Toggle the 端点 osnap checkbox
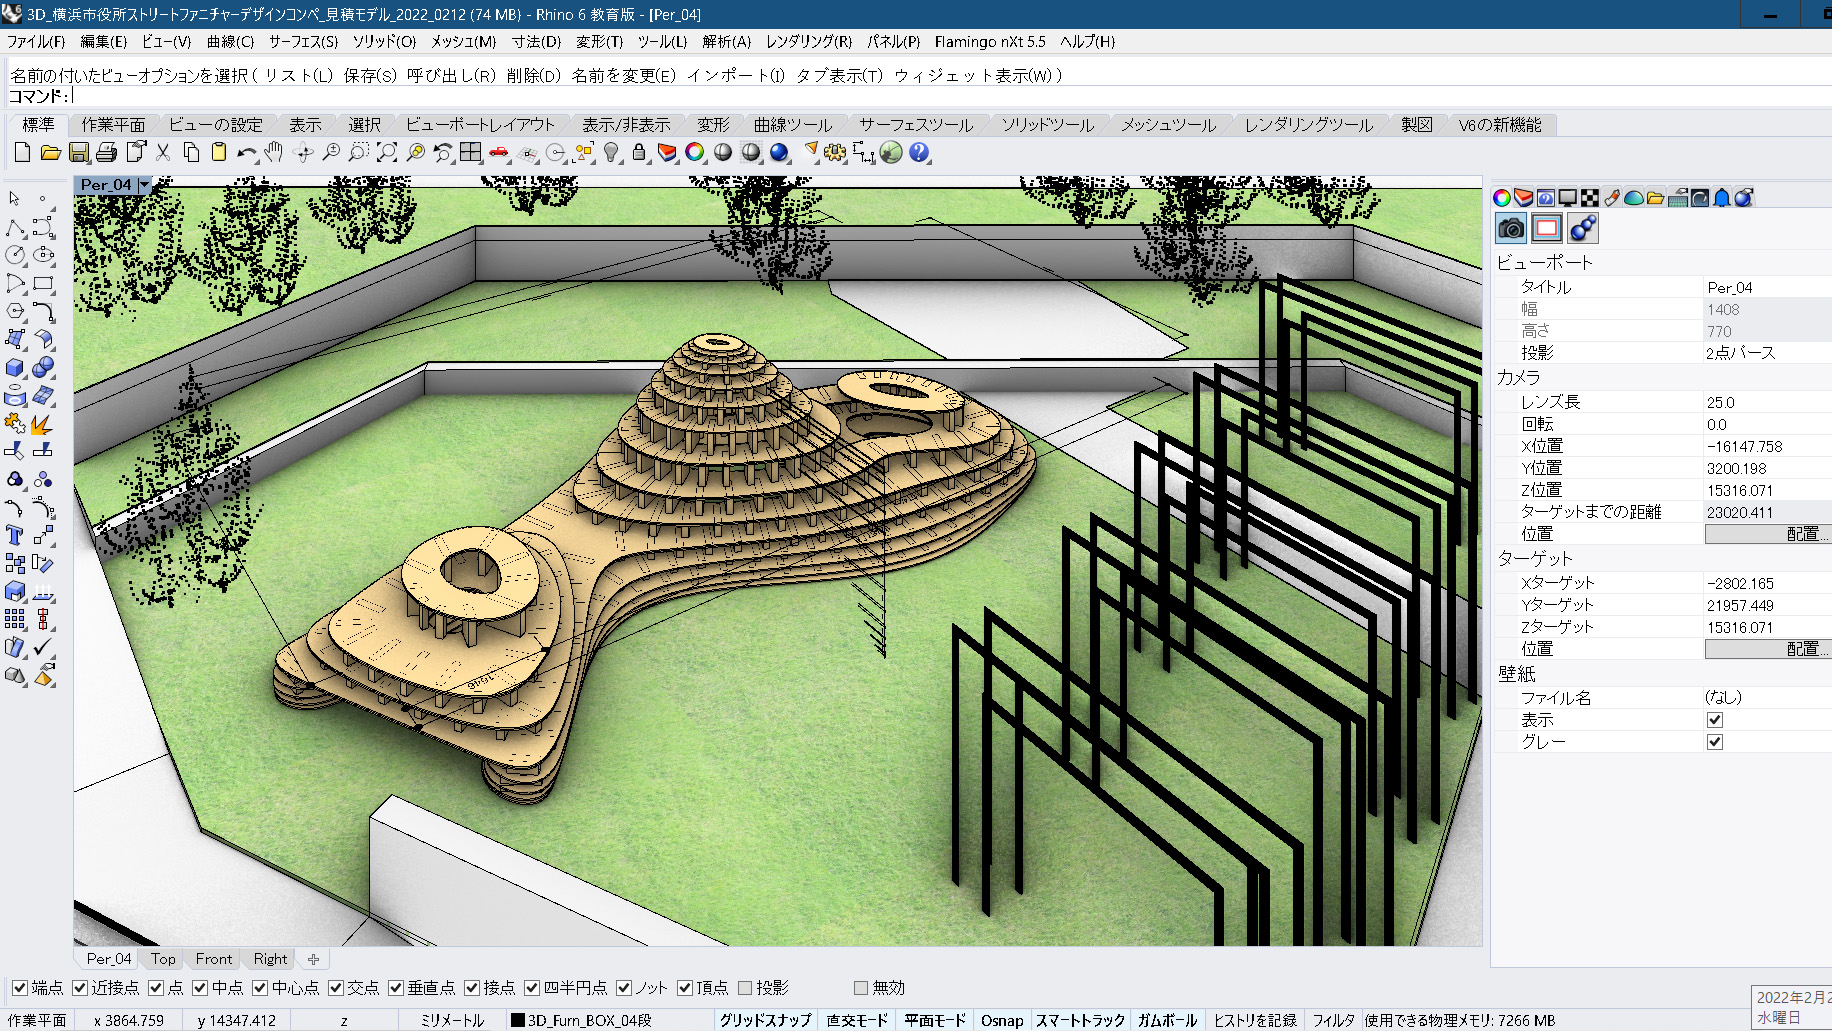 tap(19, 988)
